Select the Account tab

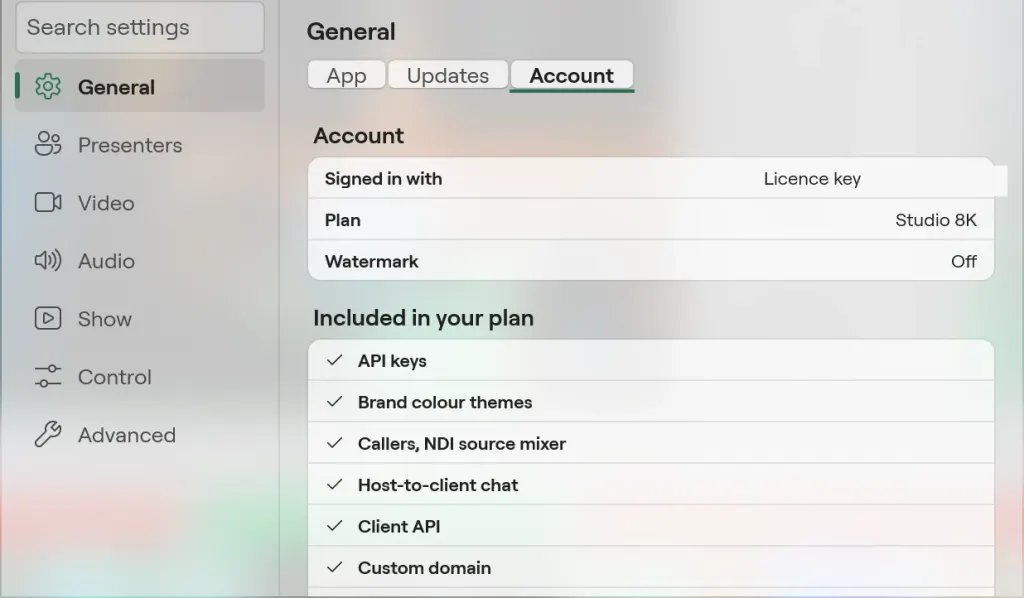571,75
